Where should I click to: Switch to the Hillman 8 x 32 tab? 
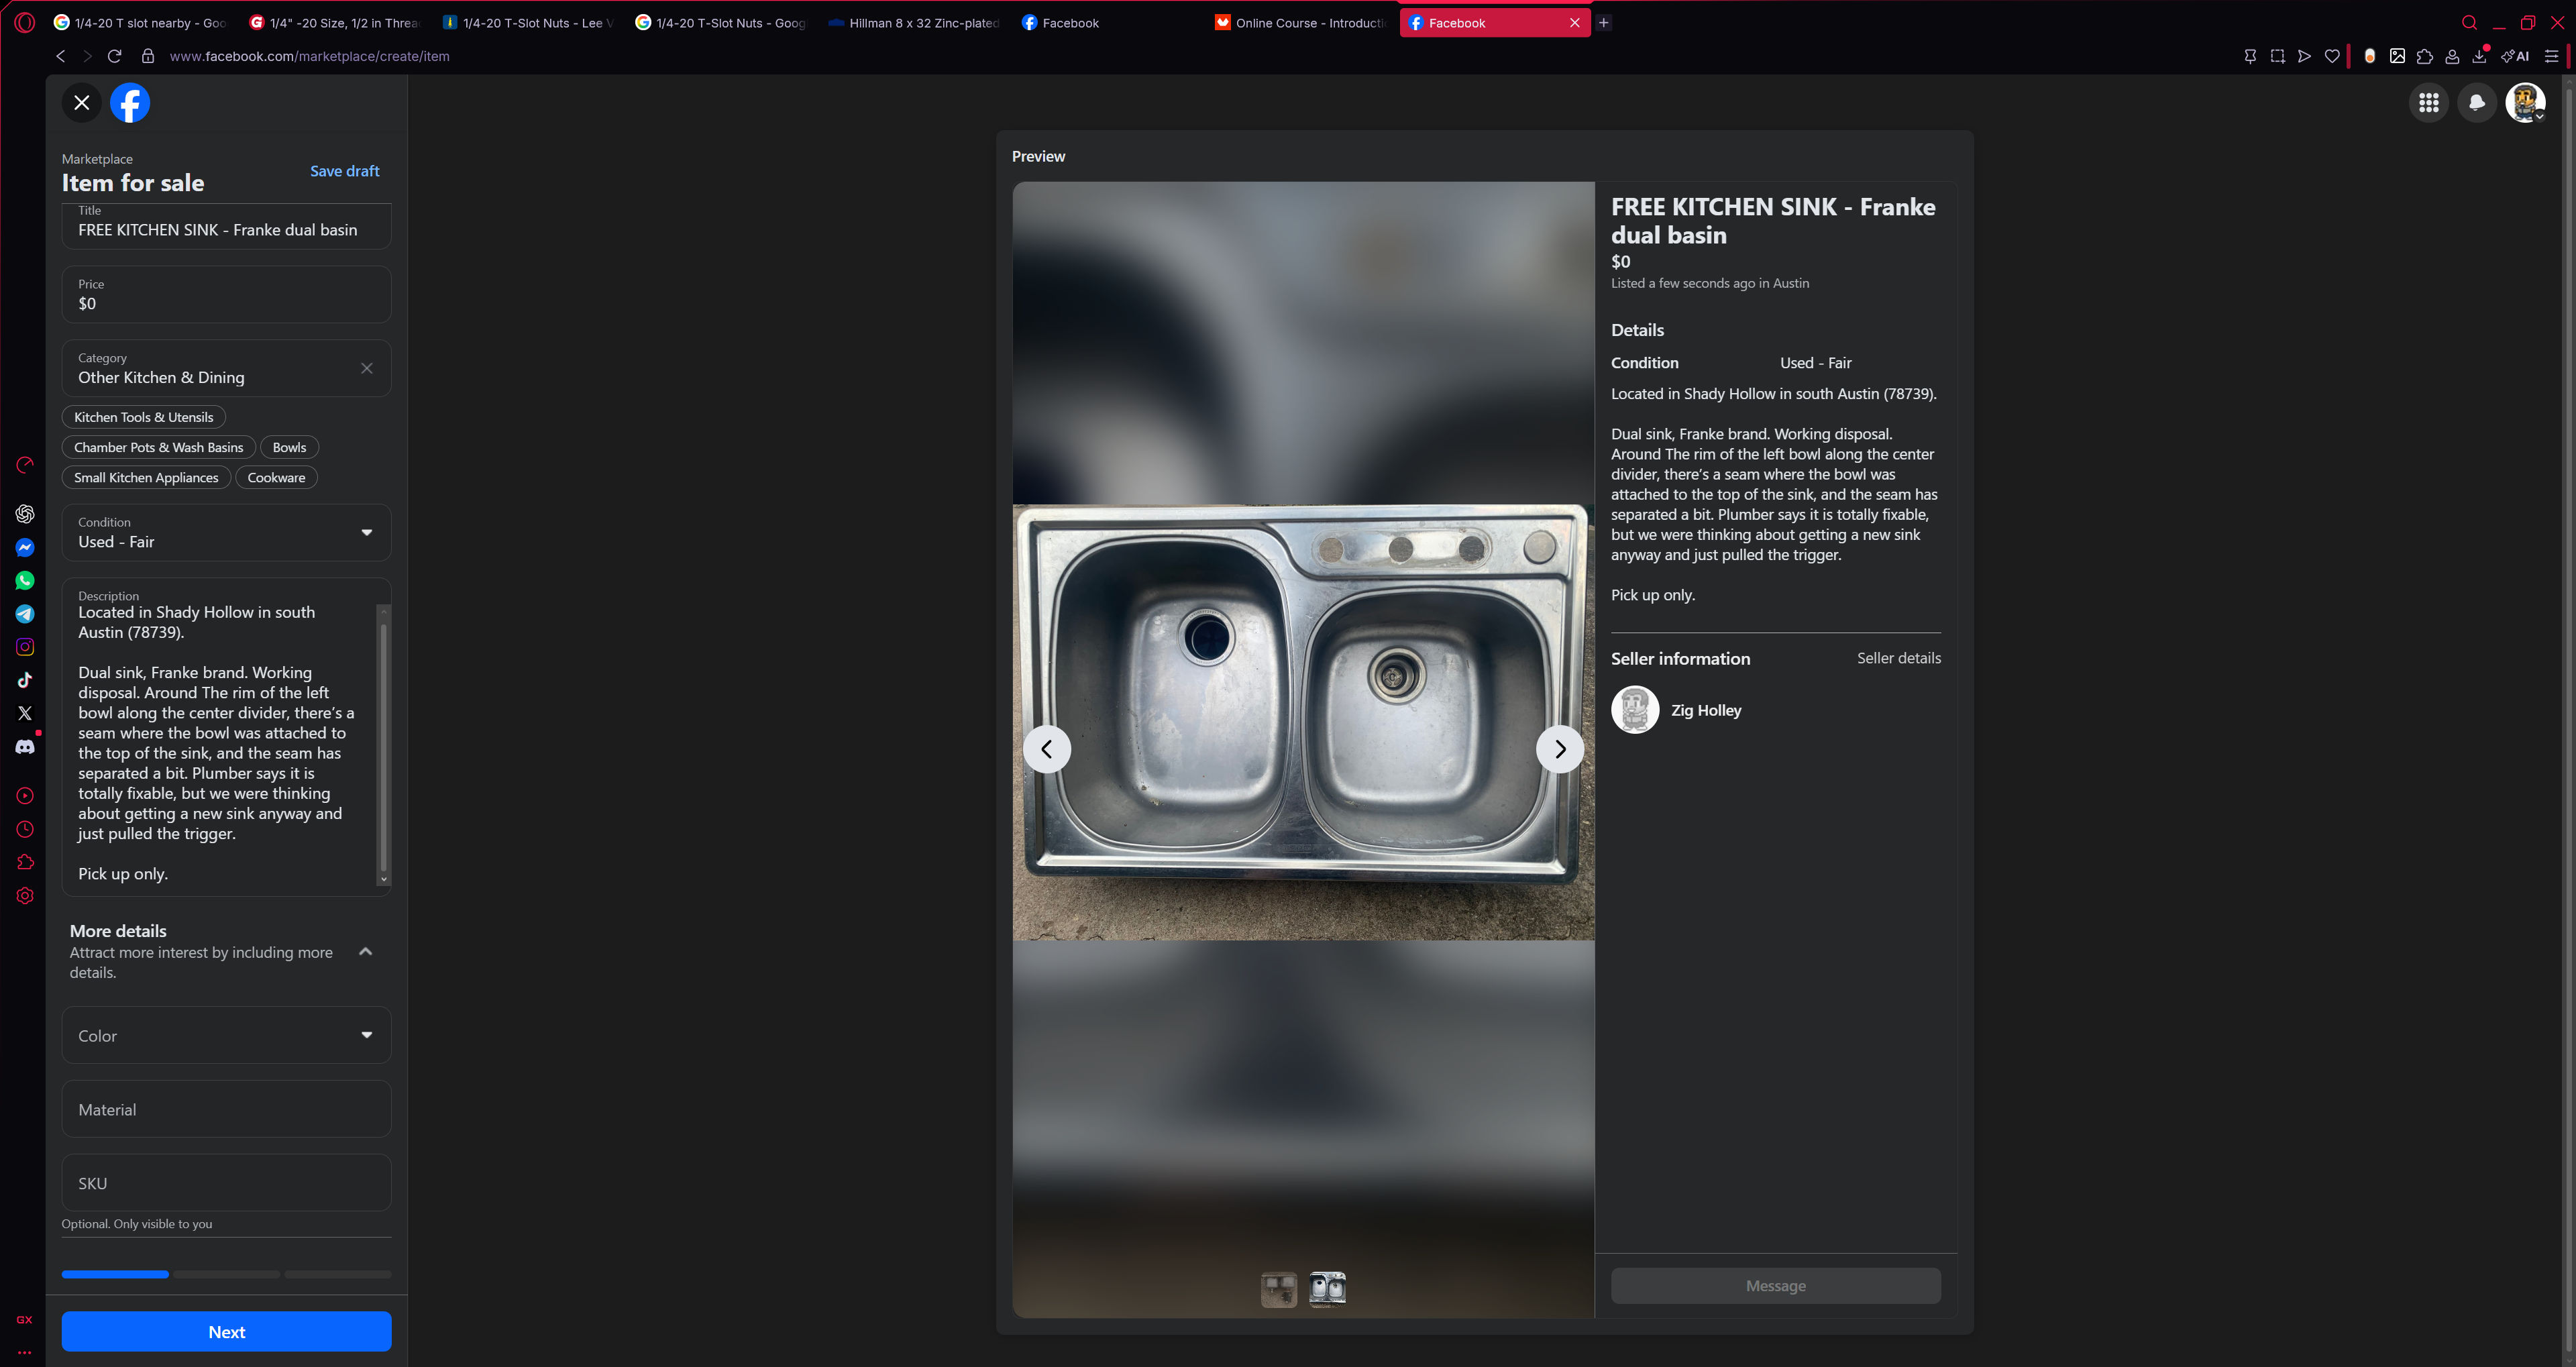(x=914, y=23)
